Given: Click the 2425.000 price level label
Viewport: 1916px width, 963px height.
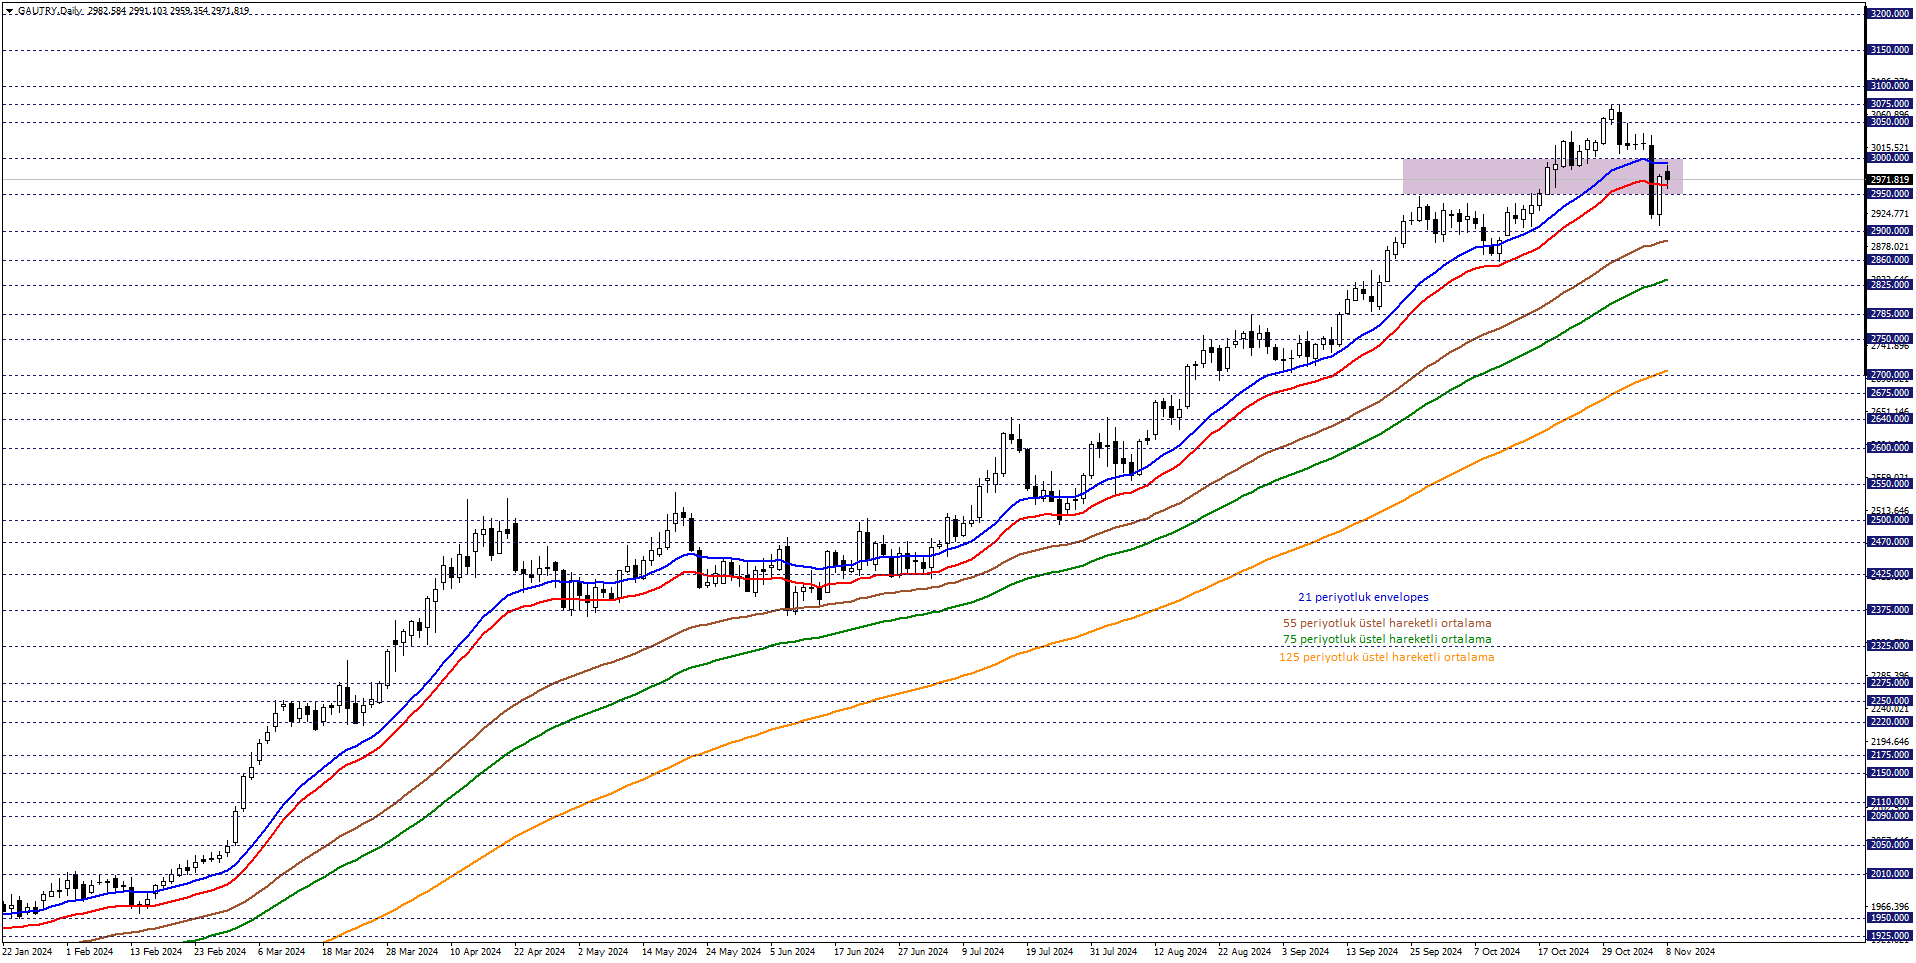Looking at the screenshot, I should pyautogui.click(x=1890, y=575).
